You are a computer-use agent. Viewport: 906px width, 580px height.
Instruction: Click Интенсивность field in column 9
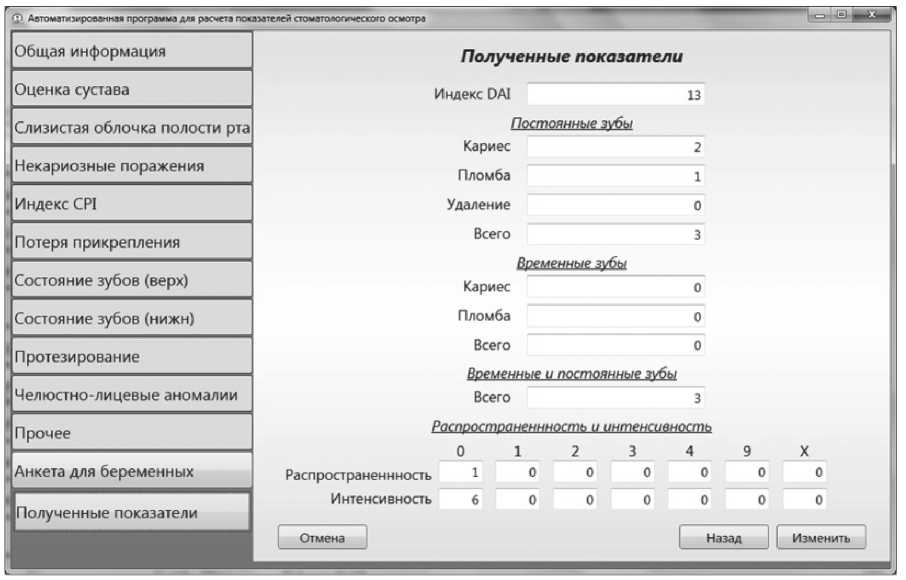747,499
